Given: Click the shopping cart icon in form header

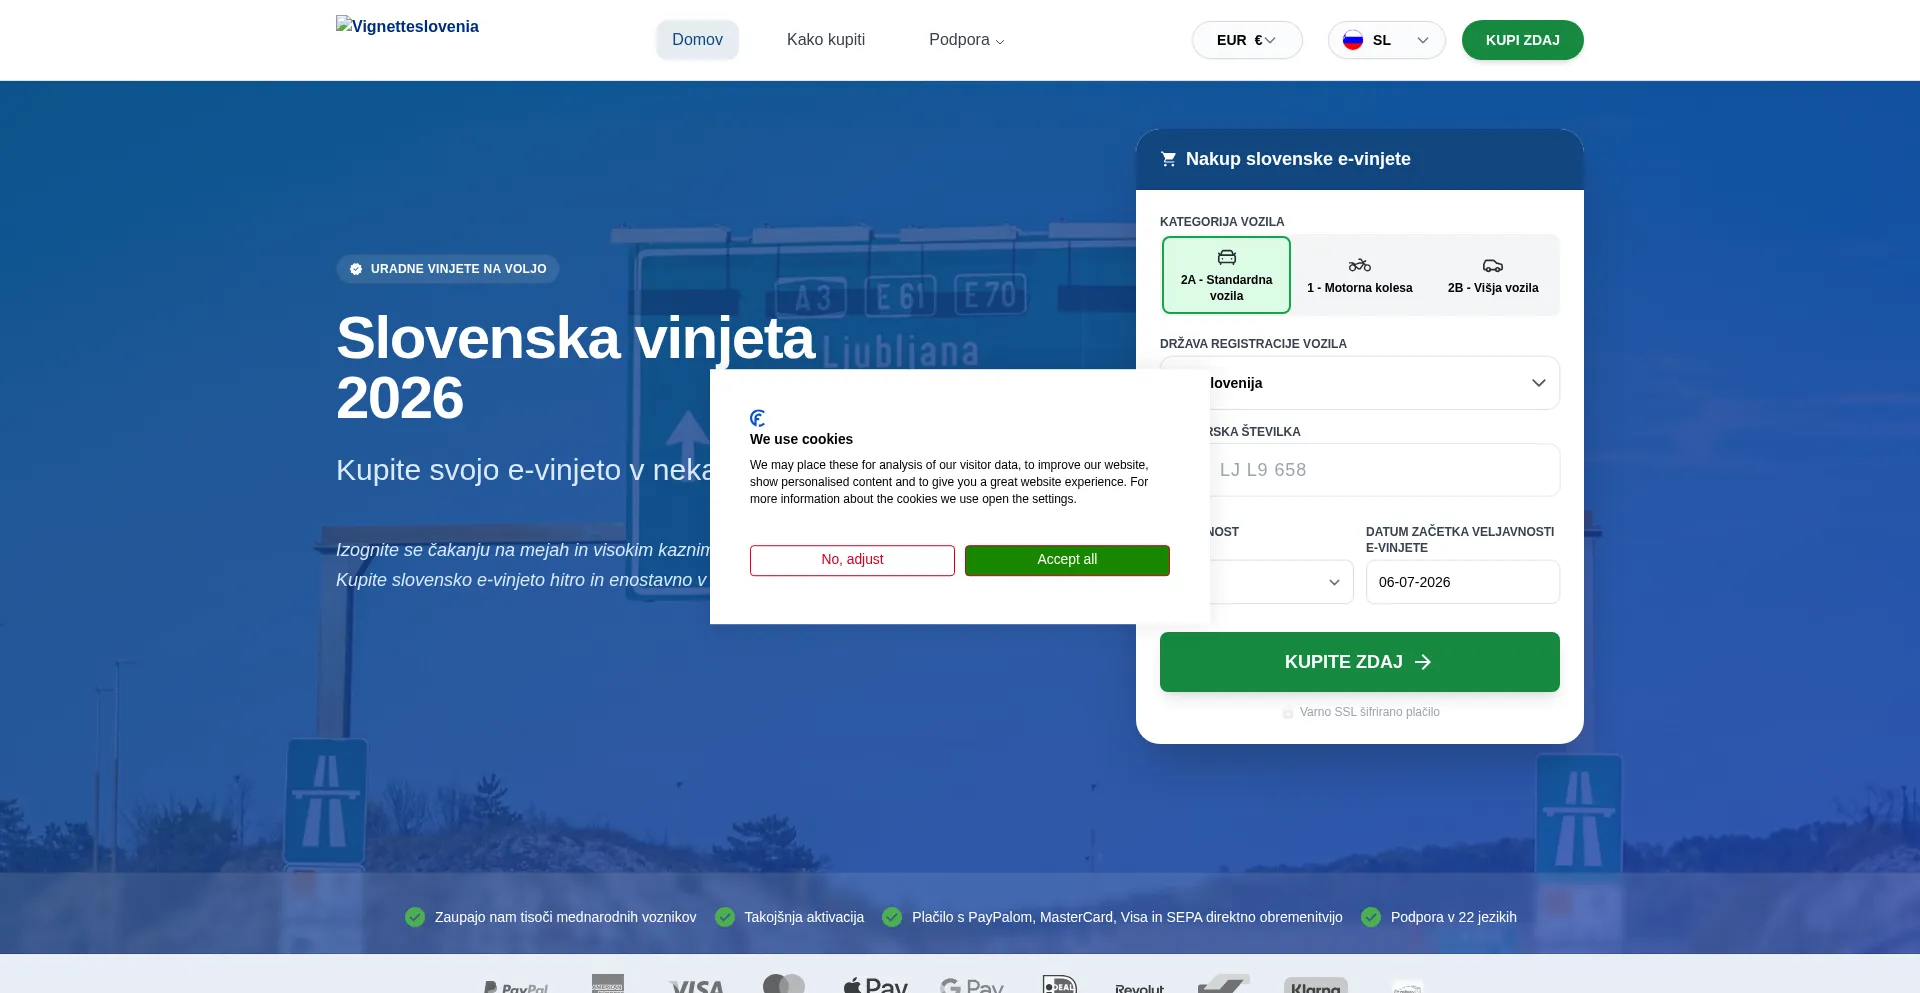Looking at the screenshot, I should coord(1168,159).
